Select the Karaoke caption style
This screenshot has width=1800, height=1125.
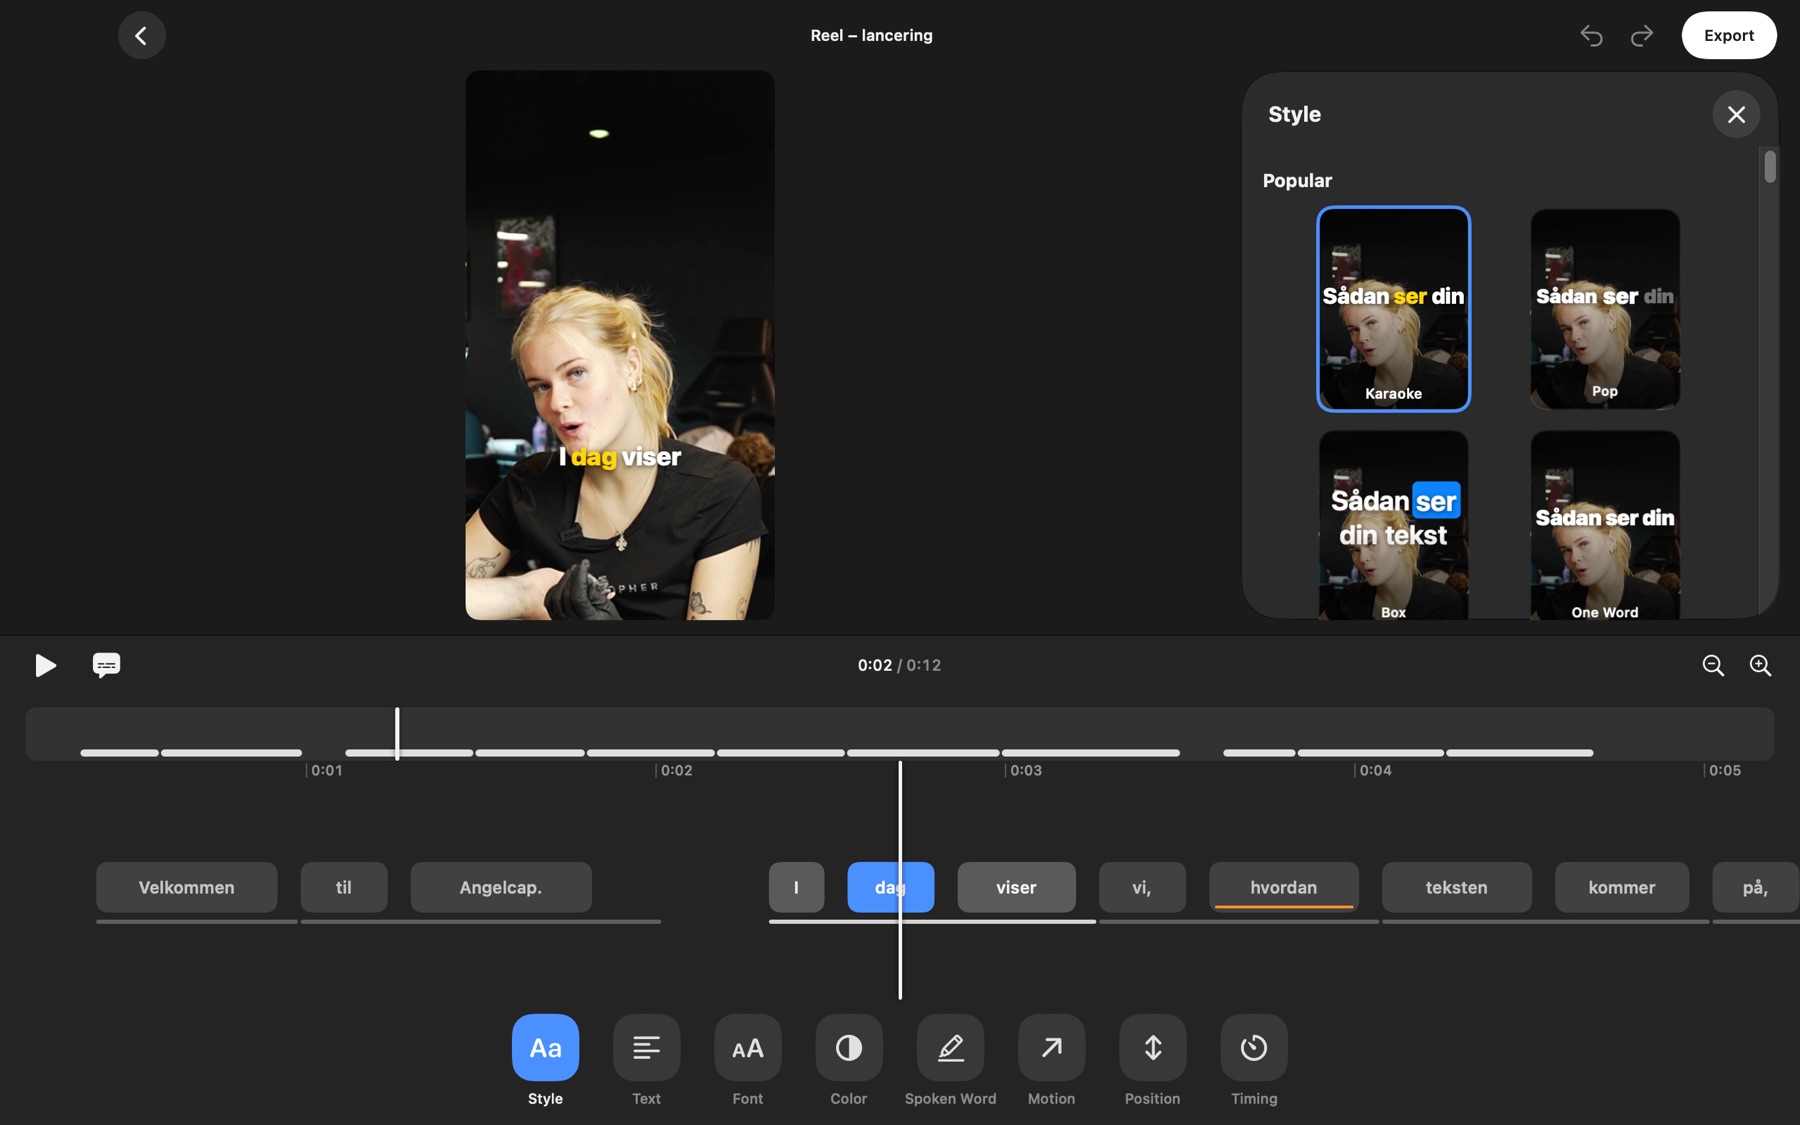pos(1393,309)
